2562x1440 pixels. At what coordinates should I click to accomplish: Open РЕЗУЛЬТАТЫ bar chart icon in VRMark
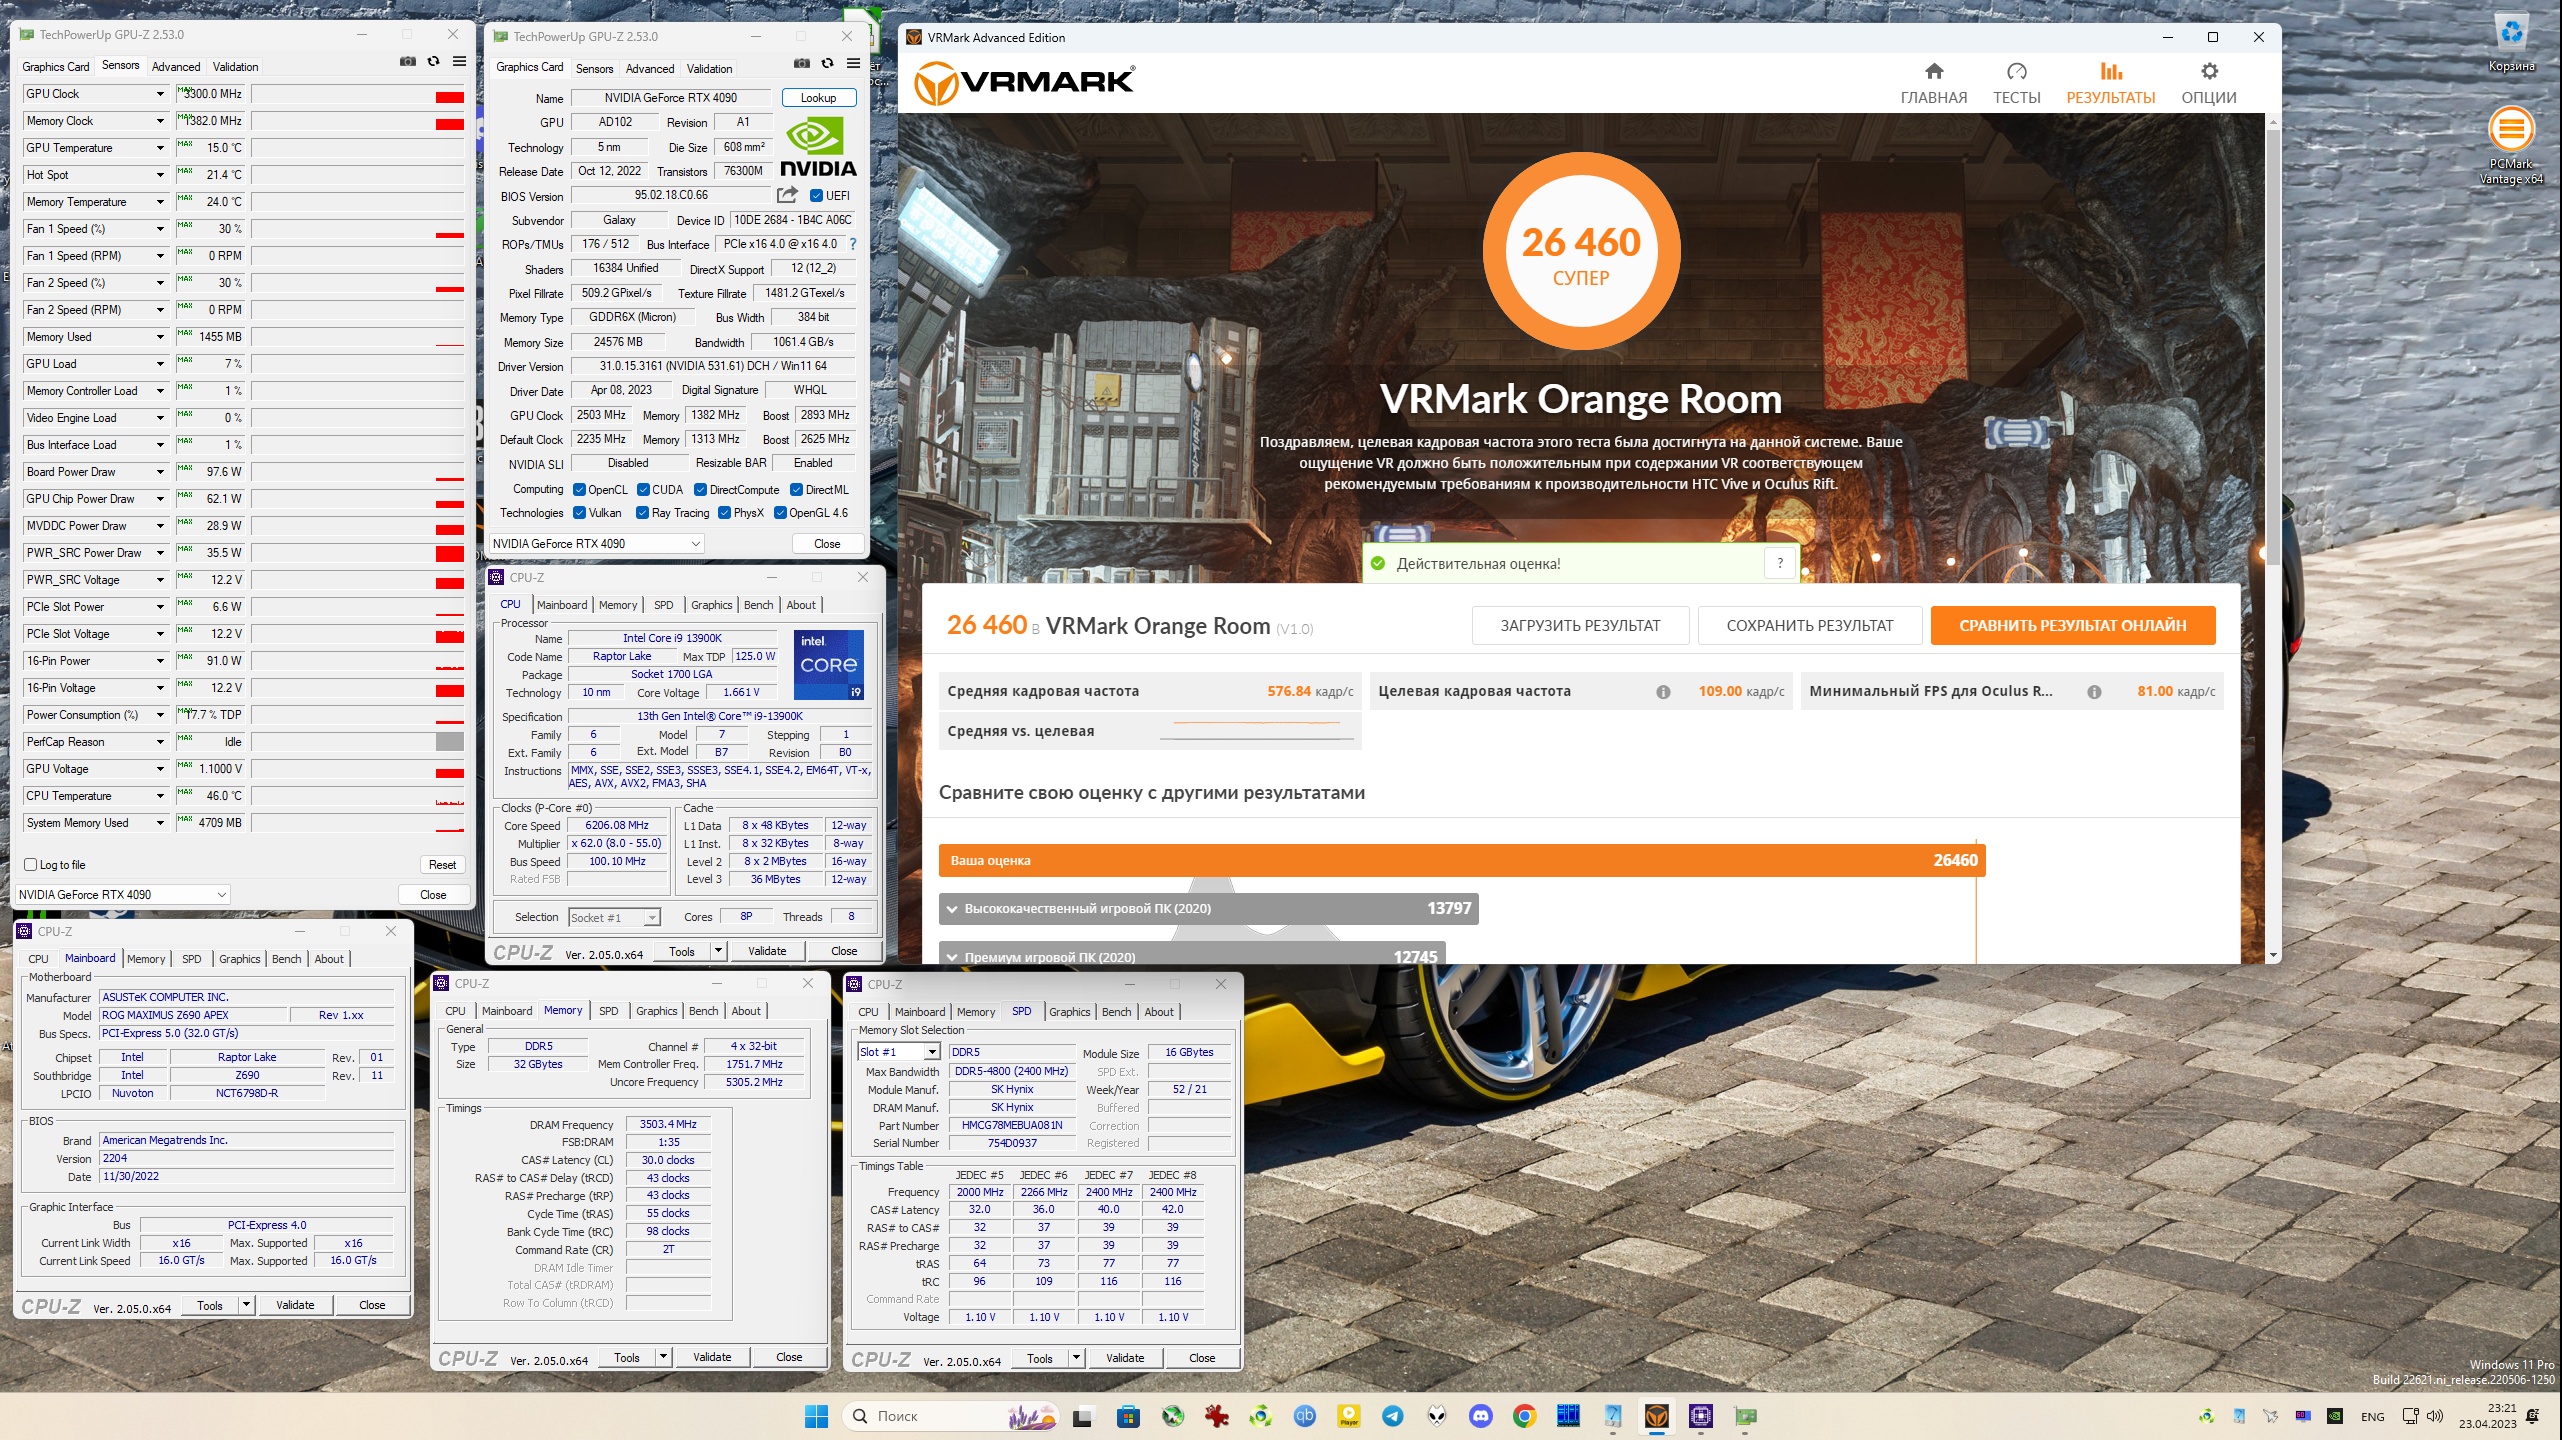2110,71
